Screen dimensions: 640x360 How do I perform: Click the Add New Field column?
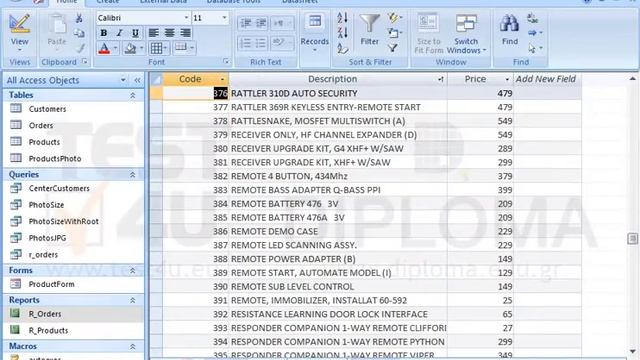(547, 79)
